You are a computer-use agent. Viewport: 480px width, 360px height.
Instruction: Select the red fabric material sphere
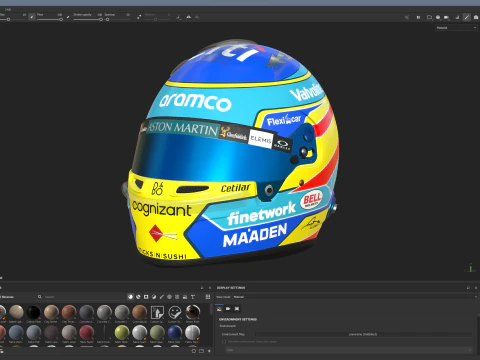point(87,332)
